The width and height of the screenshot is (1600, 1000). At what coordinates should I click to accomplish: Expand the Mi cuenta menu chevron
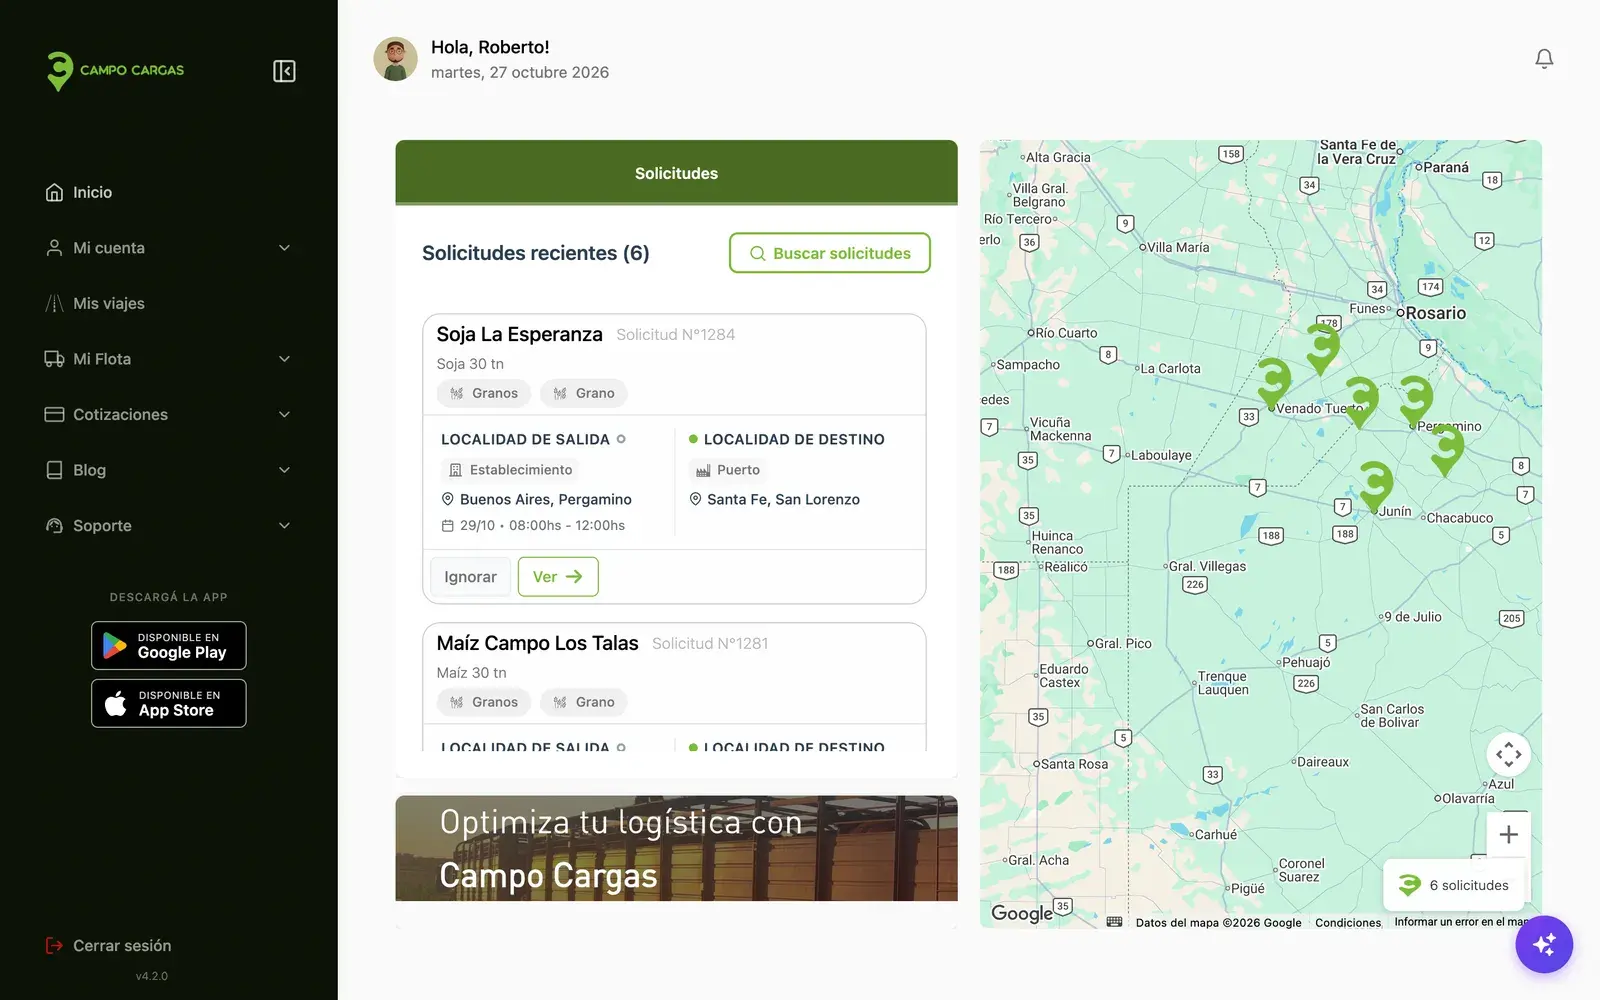pos(284,248)
